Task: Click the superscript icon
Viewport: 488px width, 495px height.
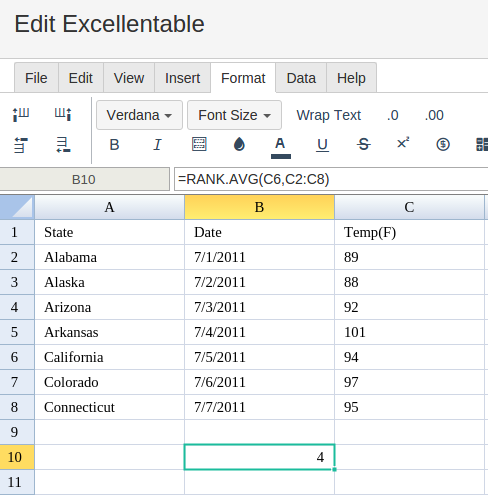Action: tap(403, 143)
